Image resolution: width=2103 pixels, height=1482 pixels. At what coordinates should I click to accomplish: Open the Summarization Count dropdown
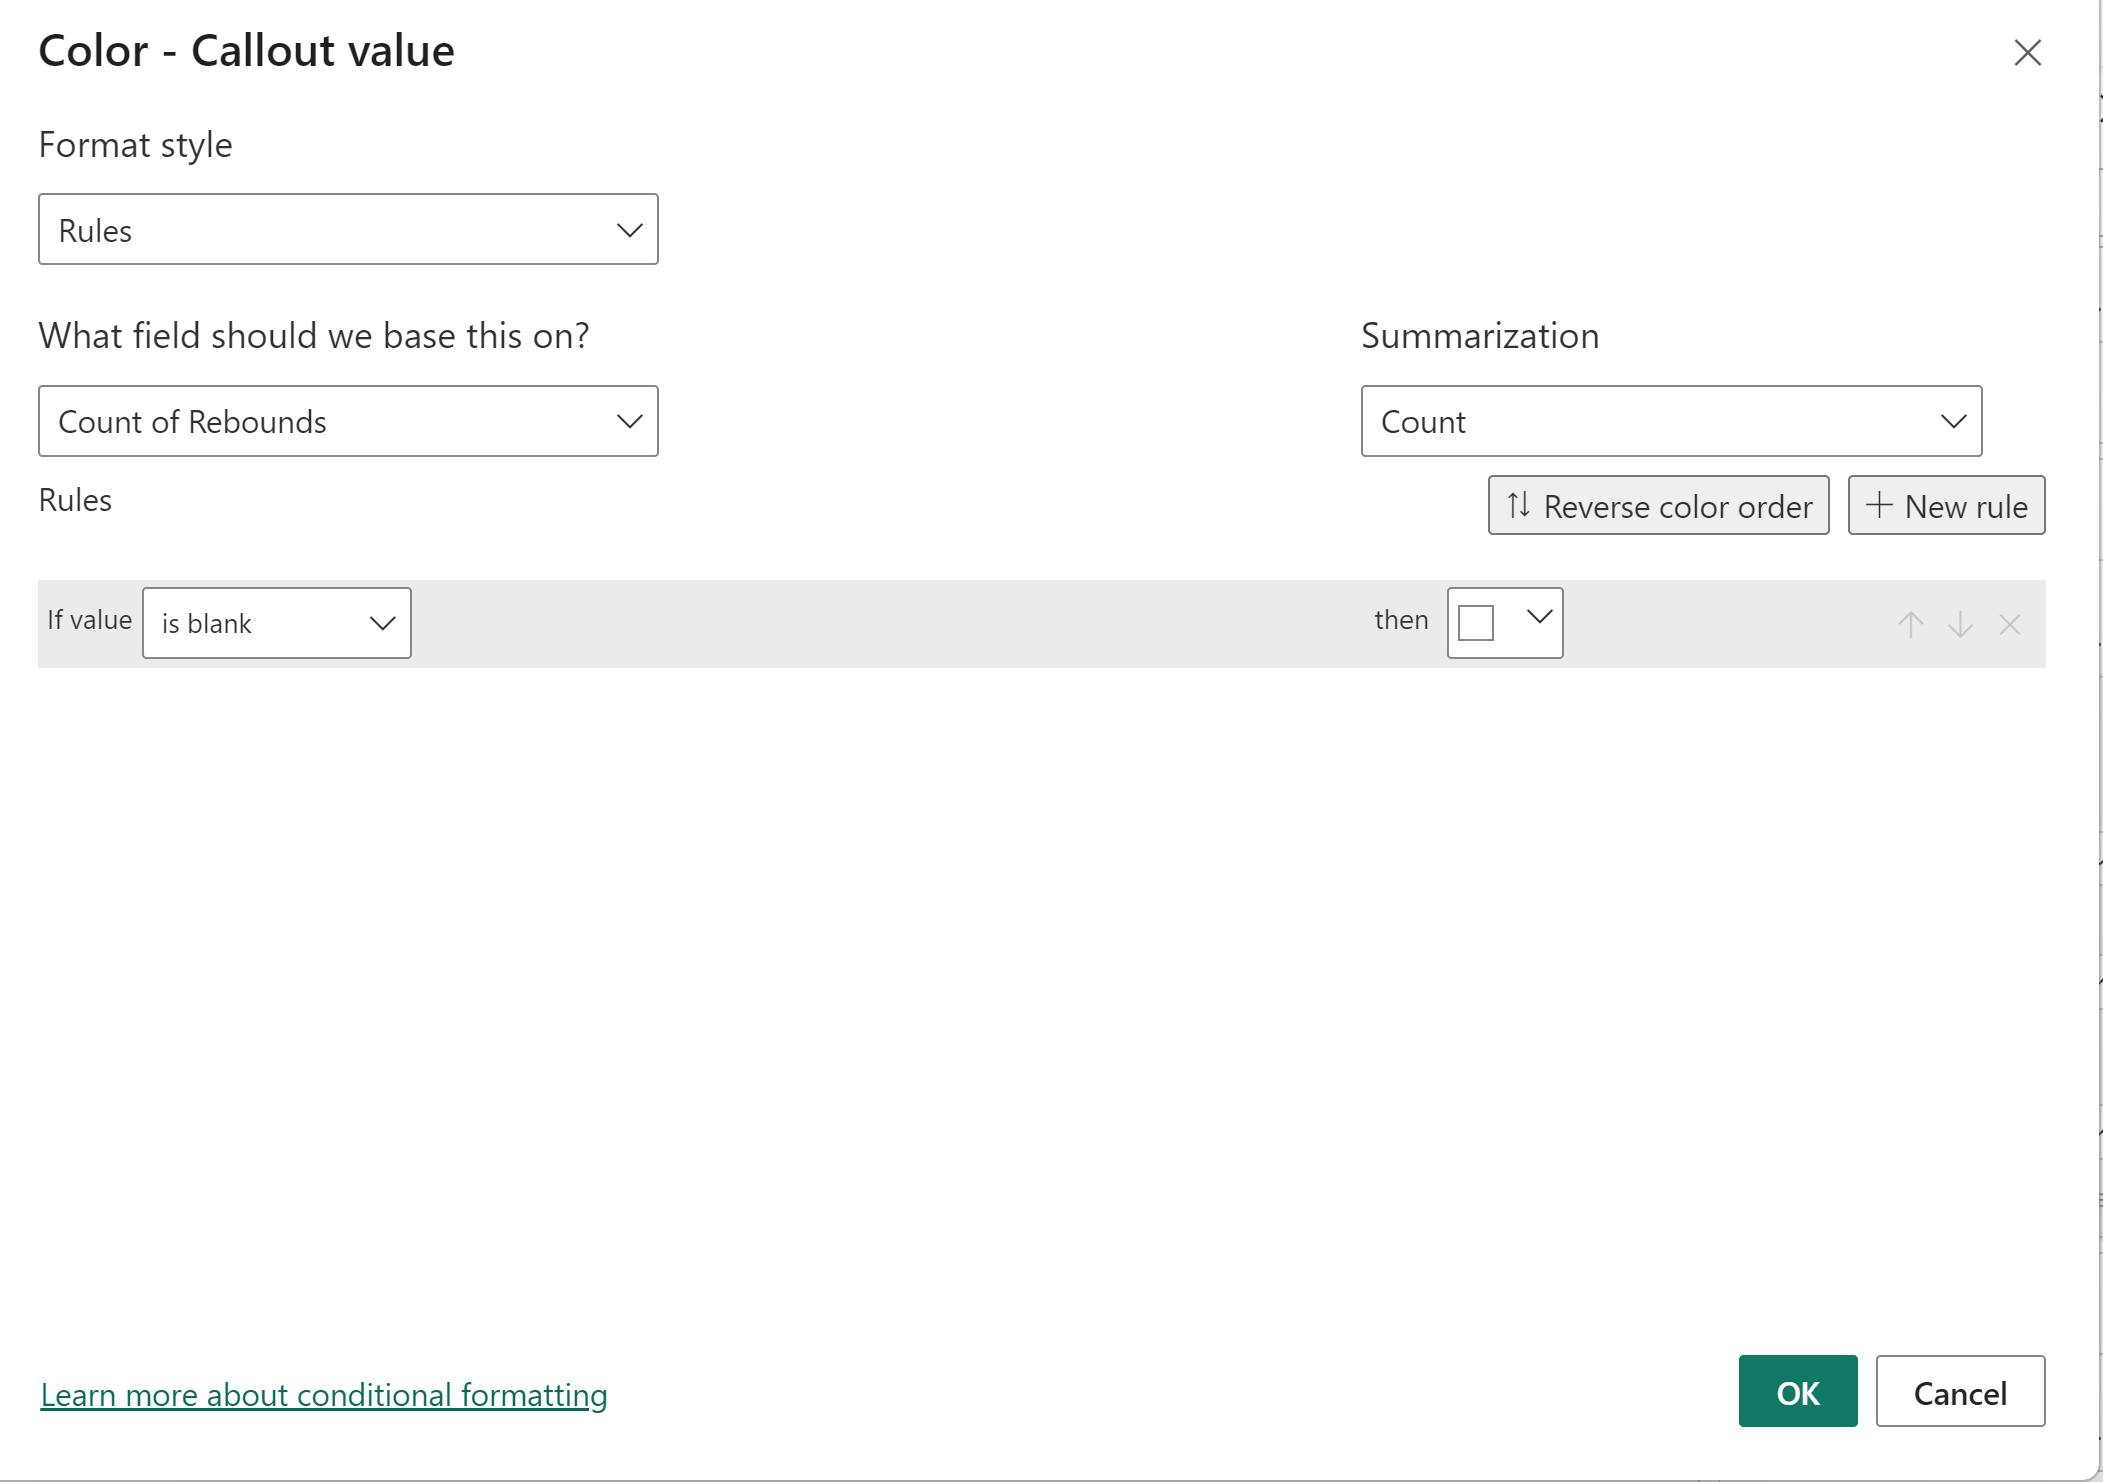point(1670,421)
